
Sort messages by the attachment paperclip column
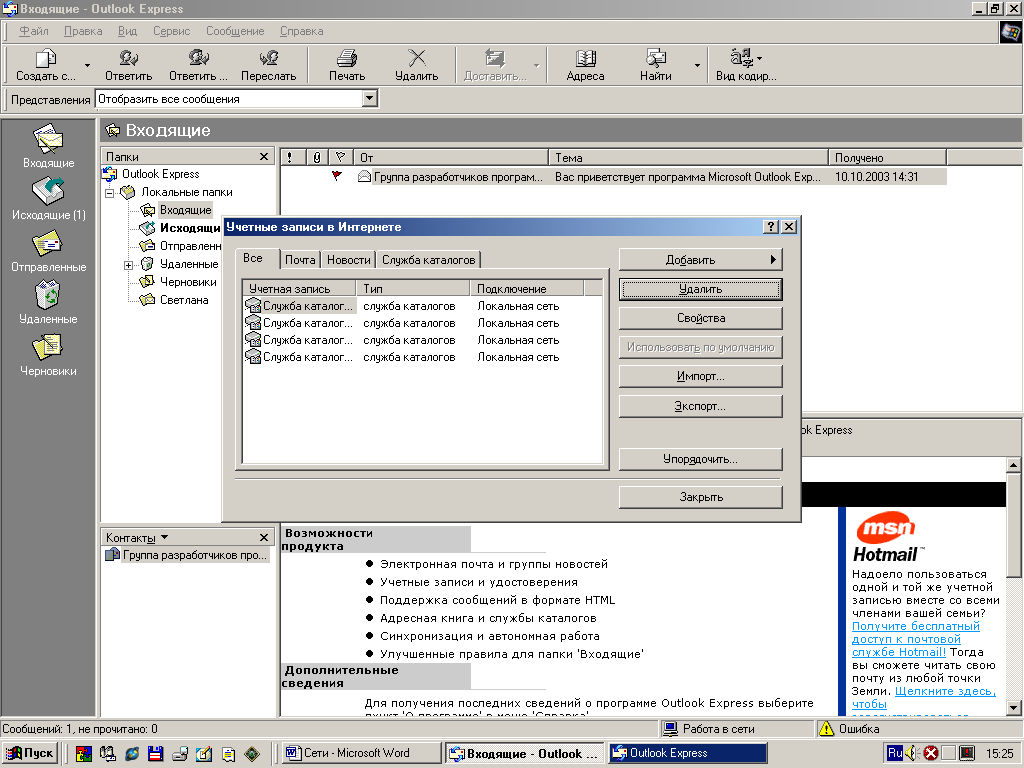click(x=316, y=157)
